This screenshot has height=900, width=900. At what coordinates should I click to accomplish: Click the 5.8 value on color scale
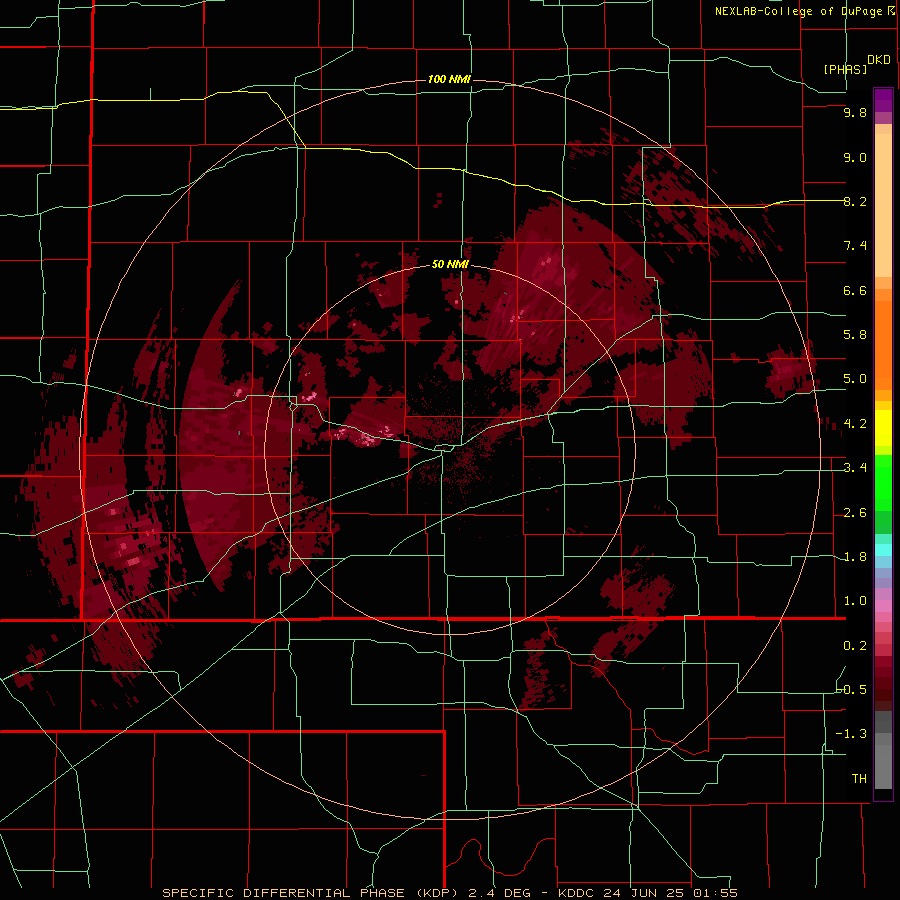click(x=855, y=335)
